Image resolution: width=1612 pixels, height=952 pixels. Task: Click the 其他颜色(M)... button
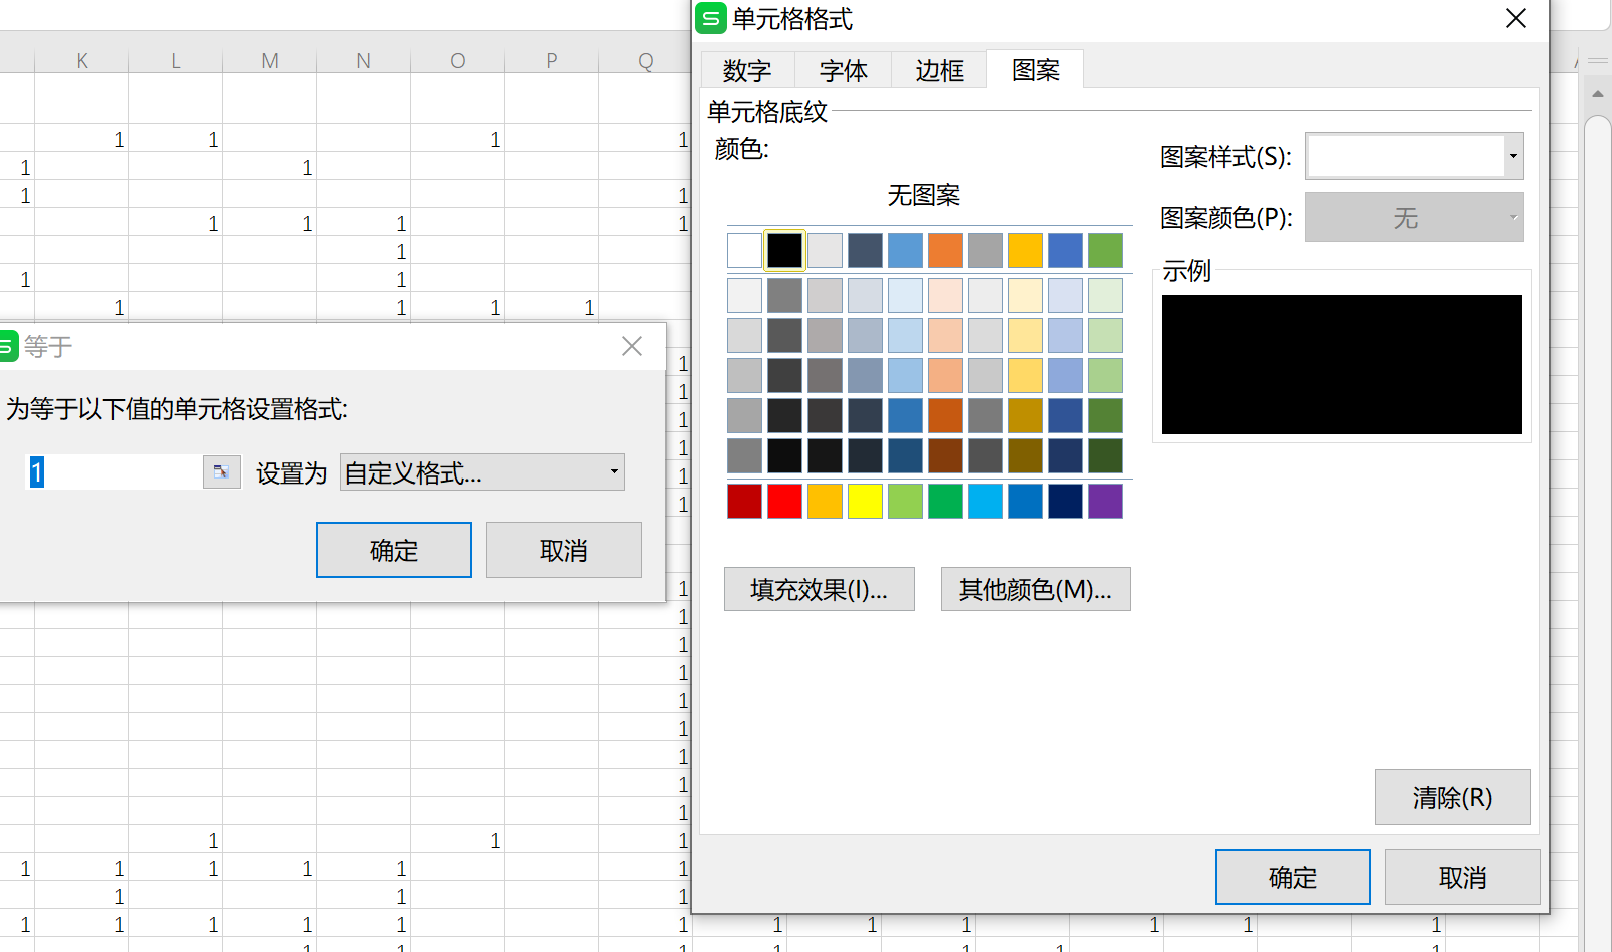pyautogui.click(x=1035, y=589)
